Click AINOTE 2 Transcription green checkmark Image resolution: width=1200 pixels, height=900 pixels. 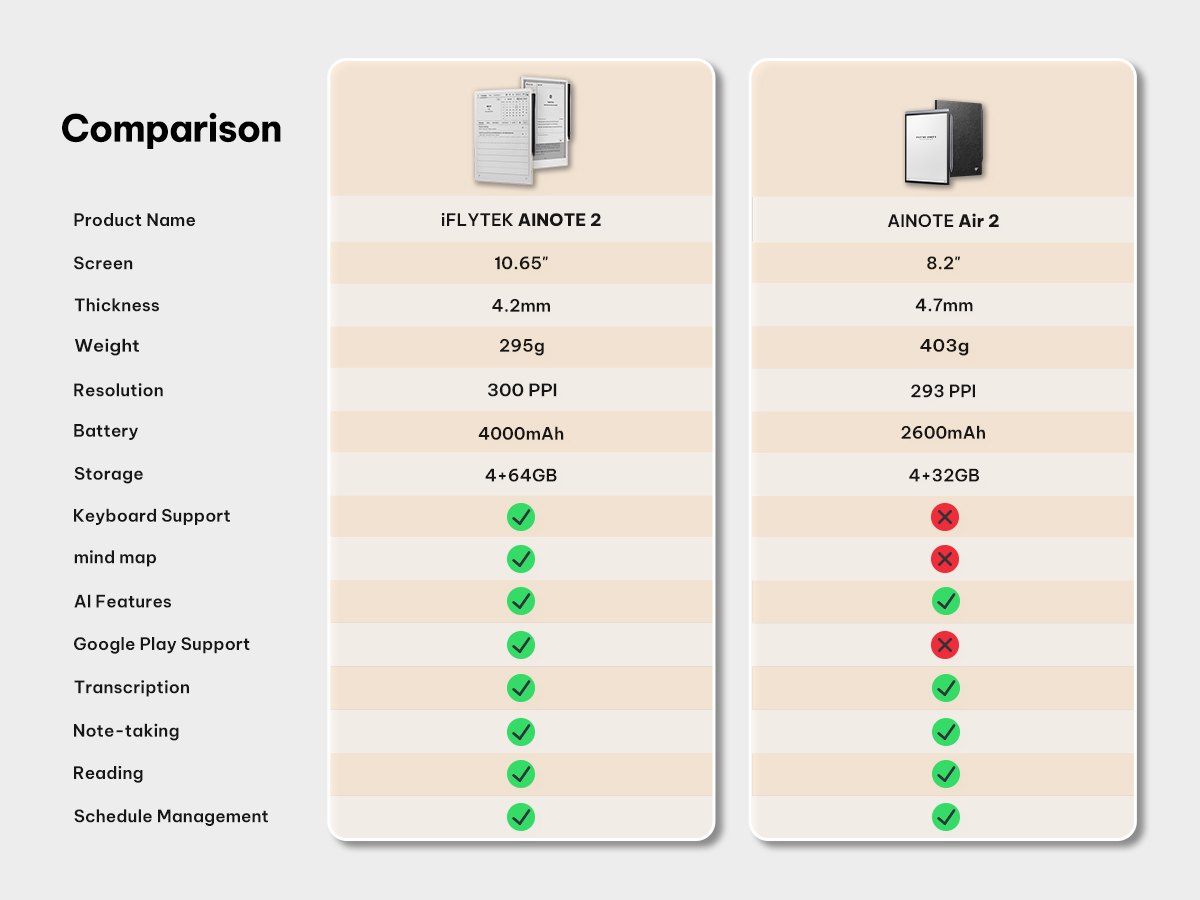pyautogui.click(x=521, y=688)
